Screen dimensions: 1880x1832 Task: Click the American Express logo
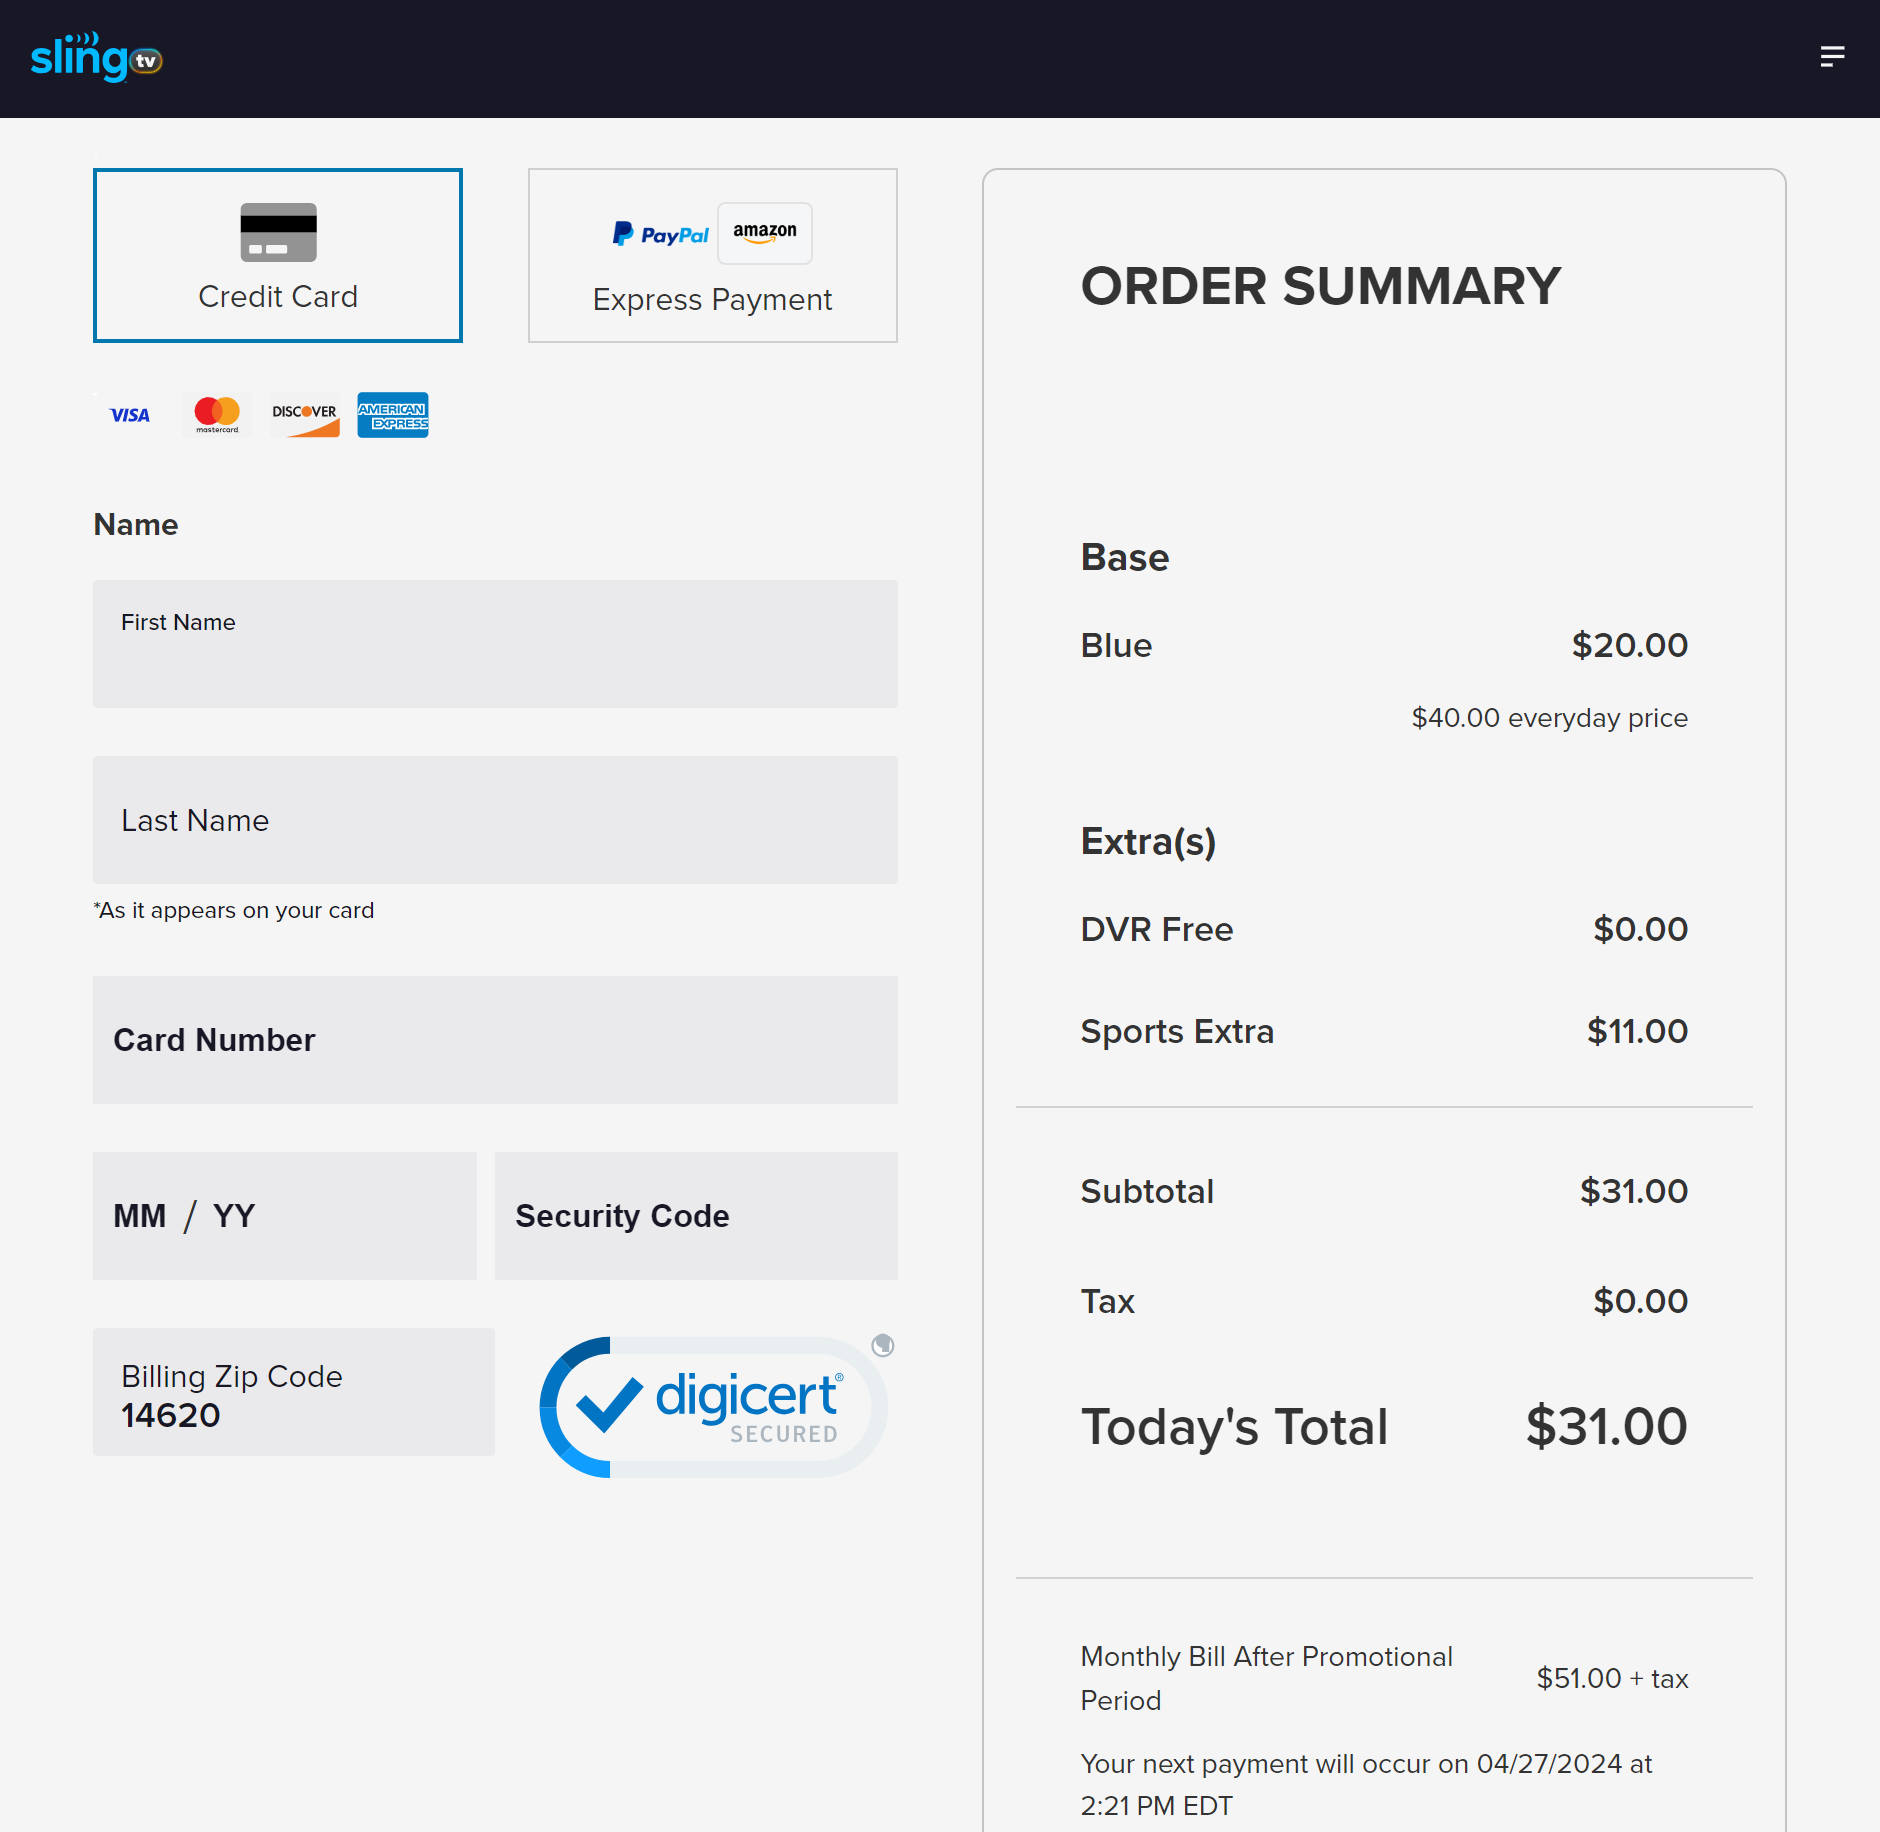click(x=393, y=415)
